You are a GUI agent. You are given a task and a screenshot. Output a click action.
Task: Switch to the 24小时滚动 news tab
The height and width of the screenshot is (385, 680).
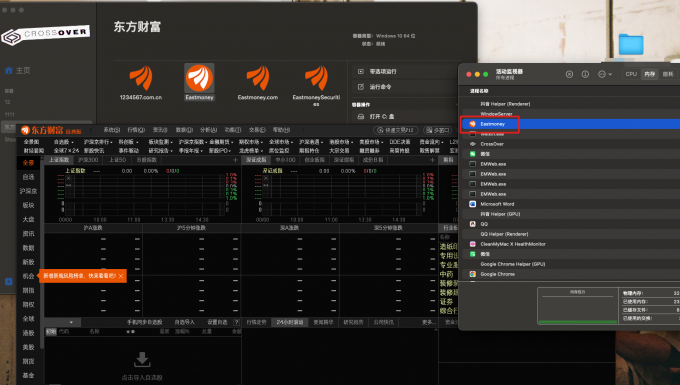[290, 322]
